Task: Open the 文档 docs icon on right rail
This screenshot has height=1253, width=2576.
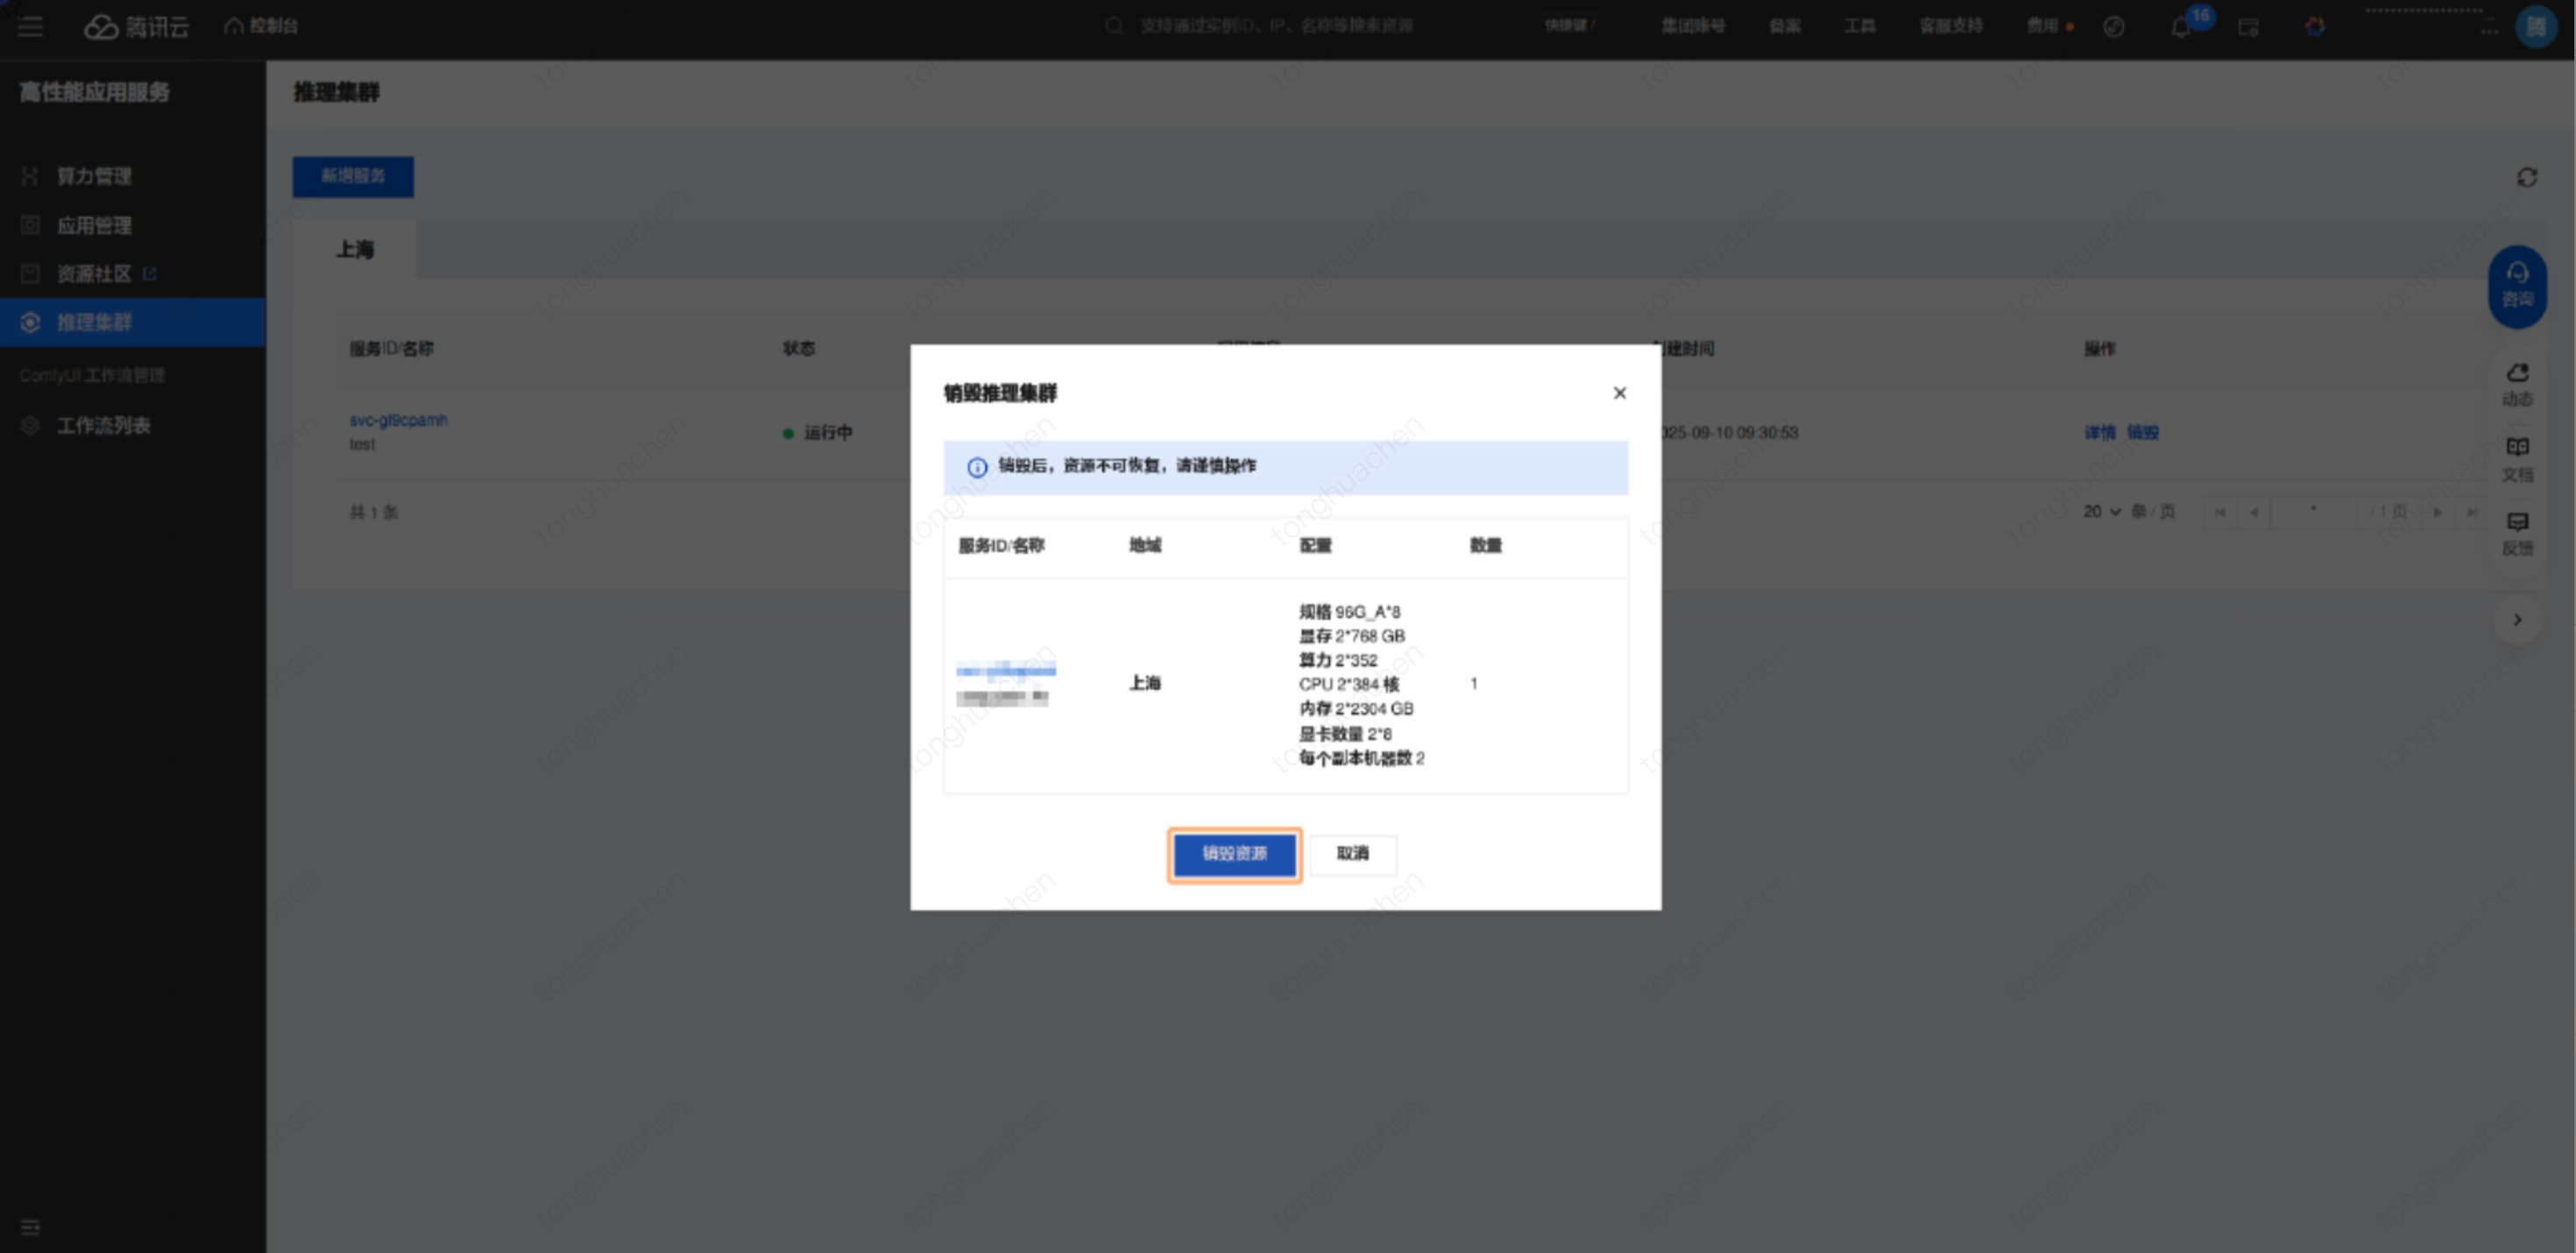Action: pyautogui.click(x=2517, y=457)
